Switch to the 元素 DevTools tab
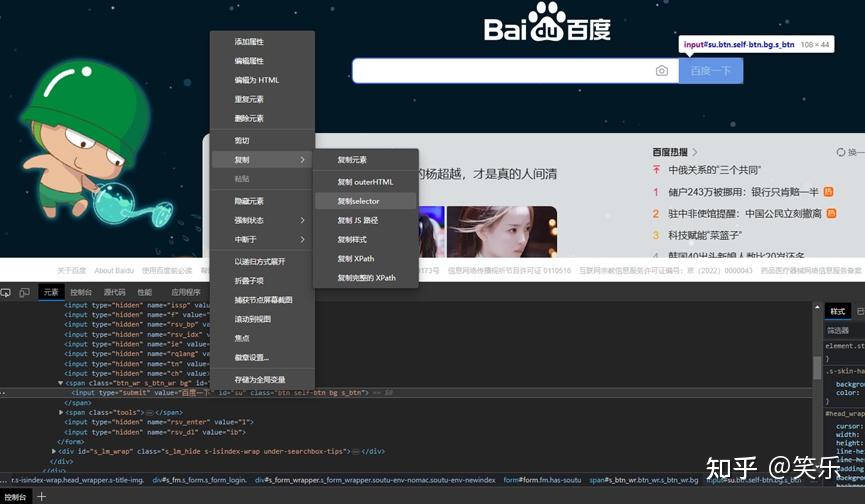 tap(51, 292)
